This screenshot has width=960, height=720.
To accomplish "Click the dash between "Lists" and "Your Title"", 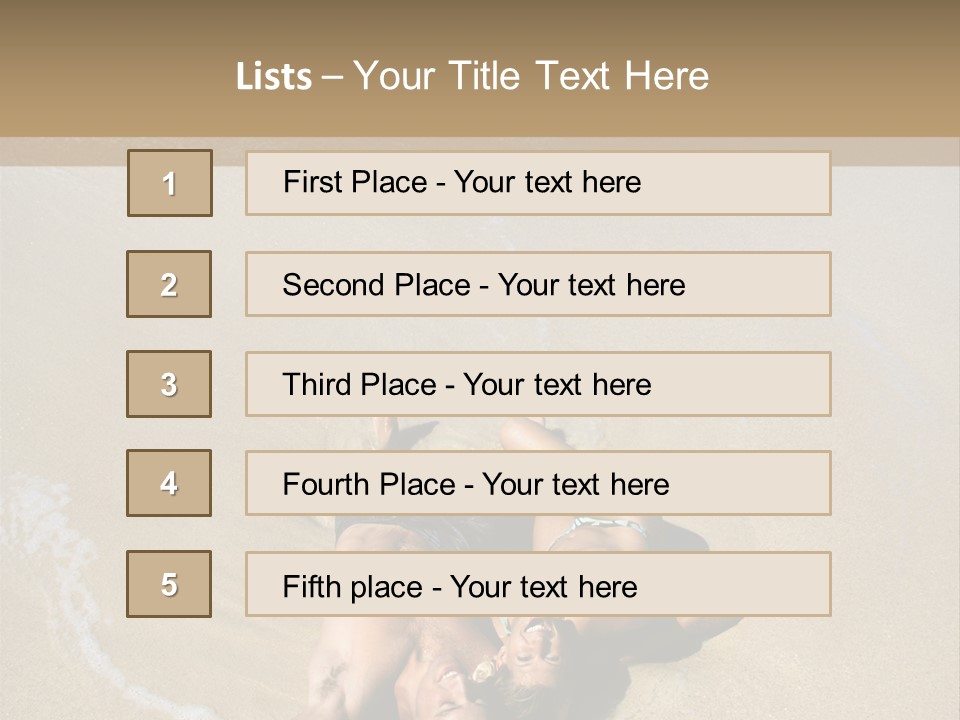I will 332,77.
